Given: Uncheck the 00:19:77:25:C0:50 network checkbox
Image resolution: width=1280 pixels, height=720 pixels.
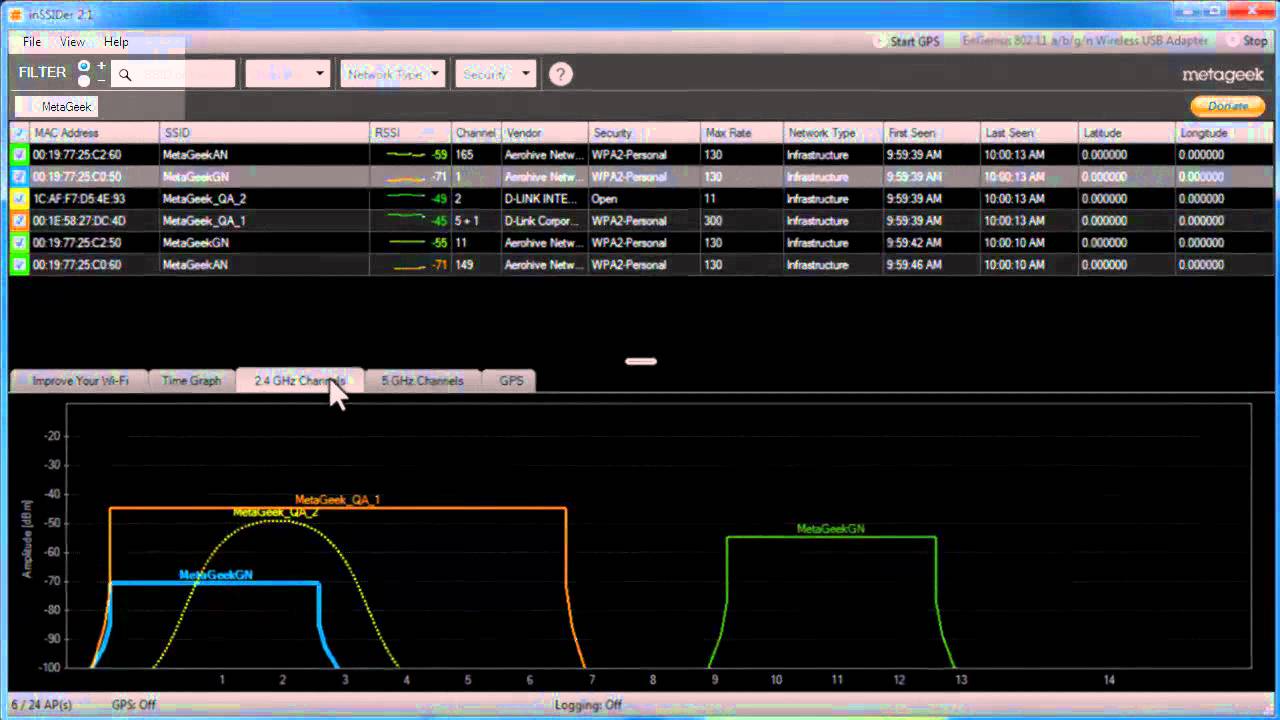Looking at the screenshot, I should coord(19,177).
